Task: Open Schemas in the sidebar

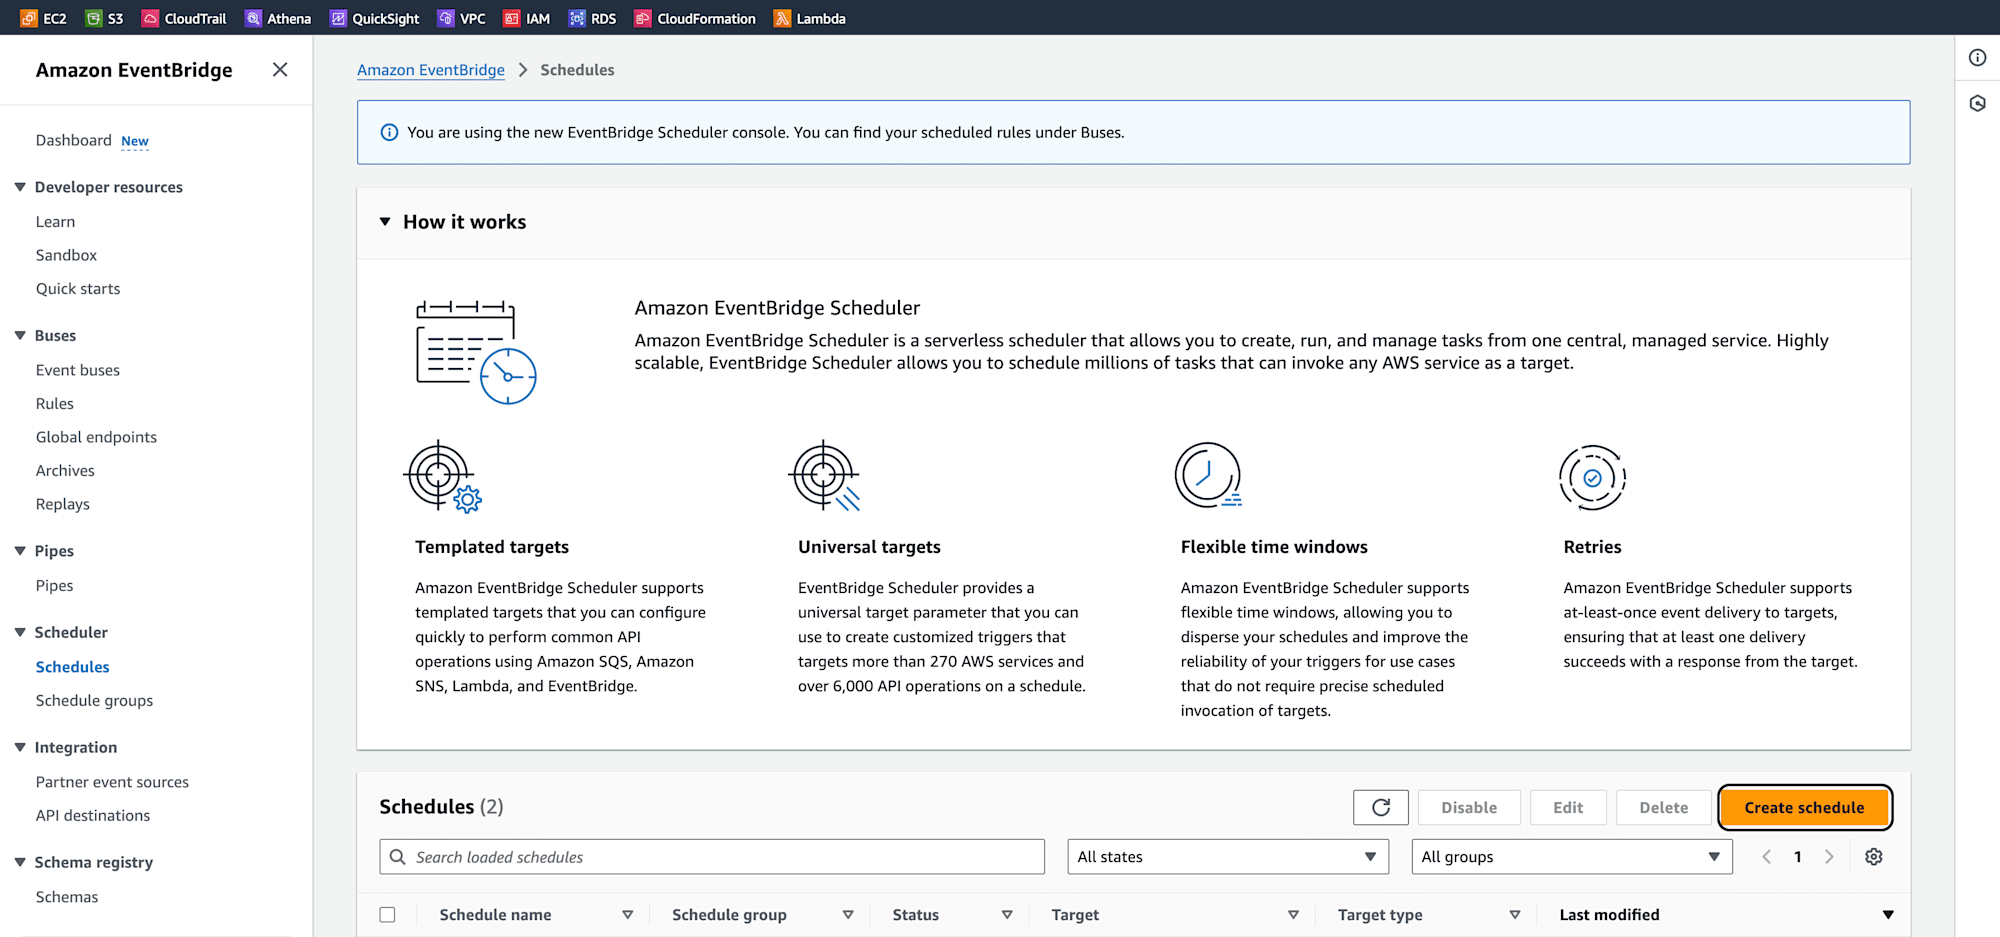Action: (x=67, y=897)
